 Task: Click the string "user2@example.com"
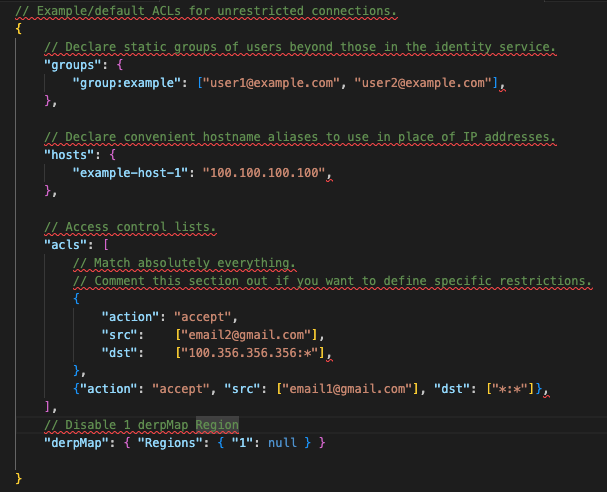tap(423, 83)
